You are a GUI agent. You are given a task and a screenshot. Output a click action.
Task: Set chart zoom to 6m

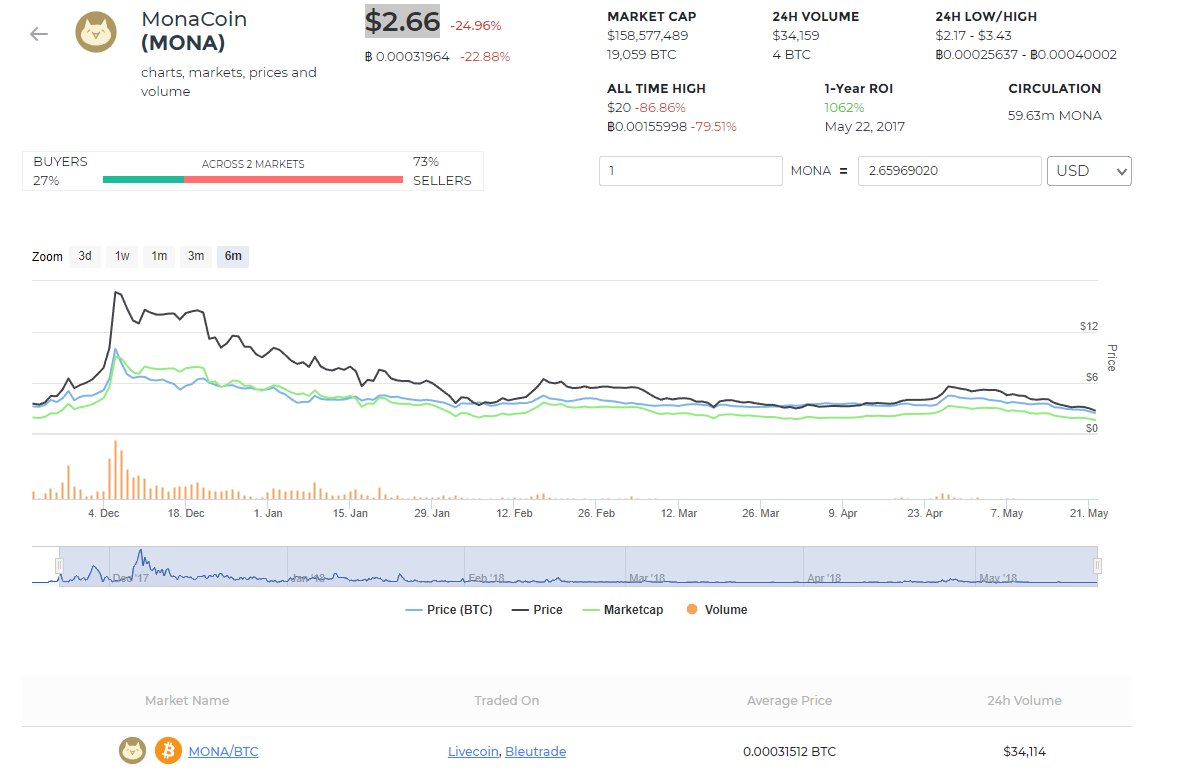pyautogui.click(x=233, y=256)
